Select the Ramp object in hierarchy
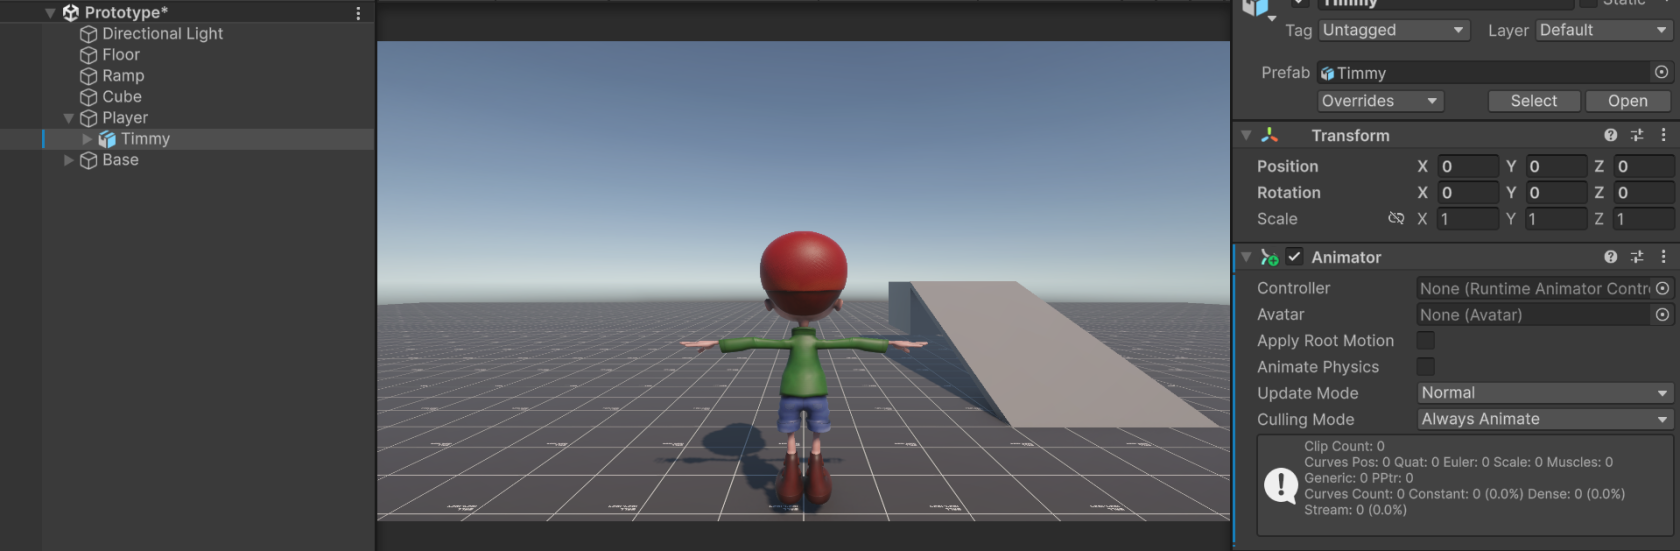Viewport: 1680px width, 551px height. pyautogui.click(x=123, y=76)
